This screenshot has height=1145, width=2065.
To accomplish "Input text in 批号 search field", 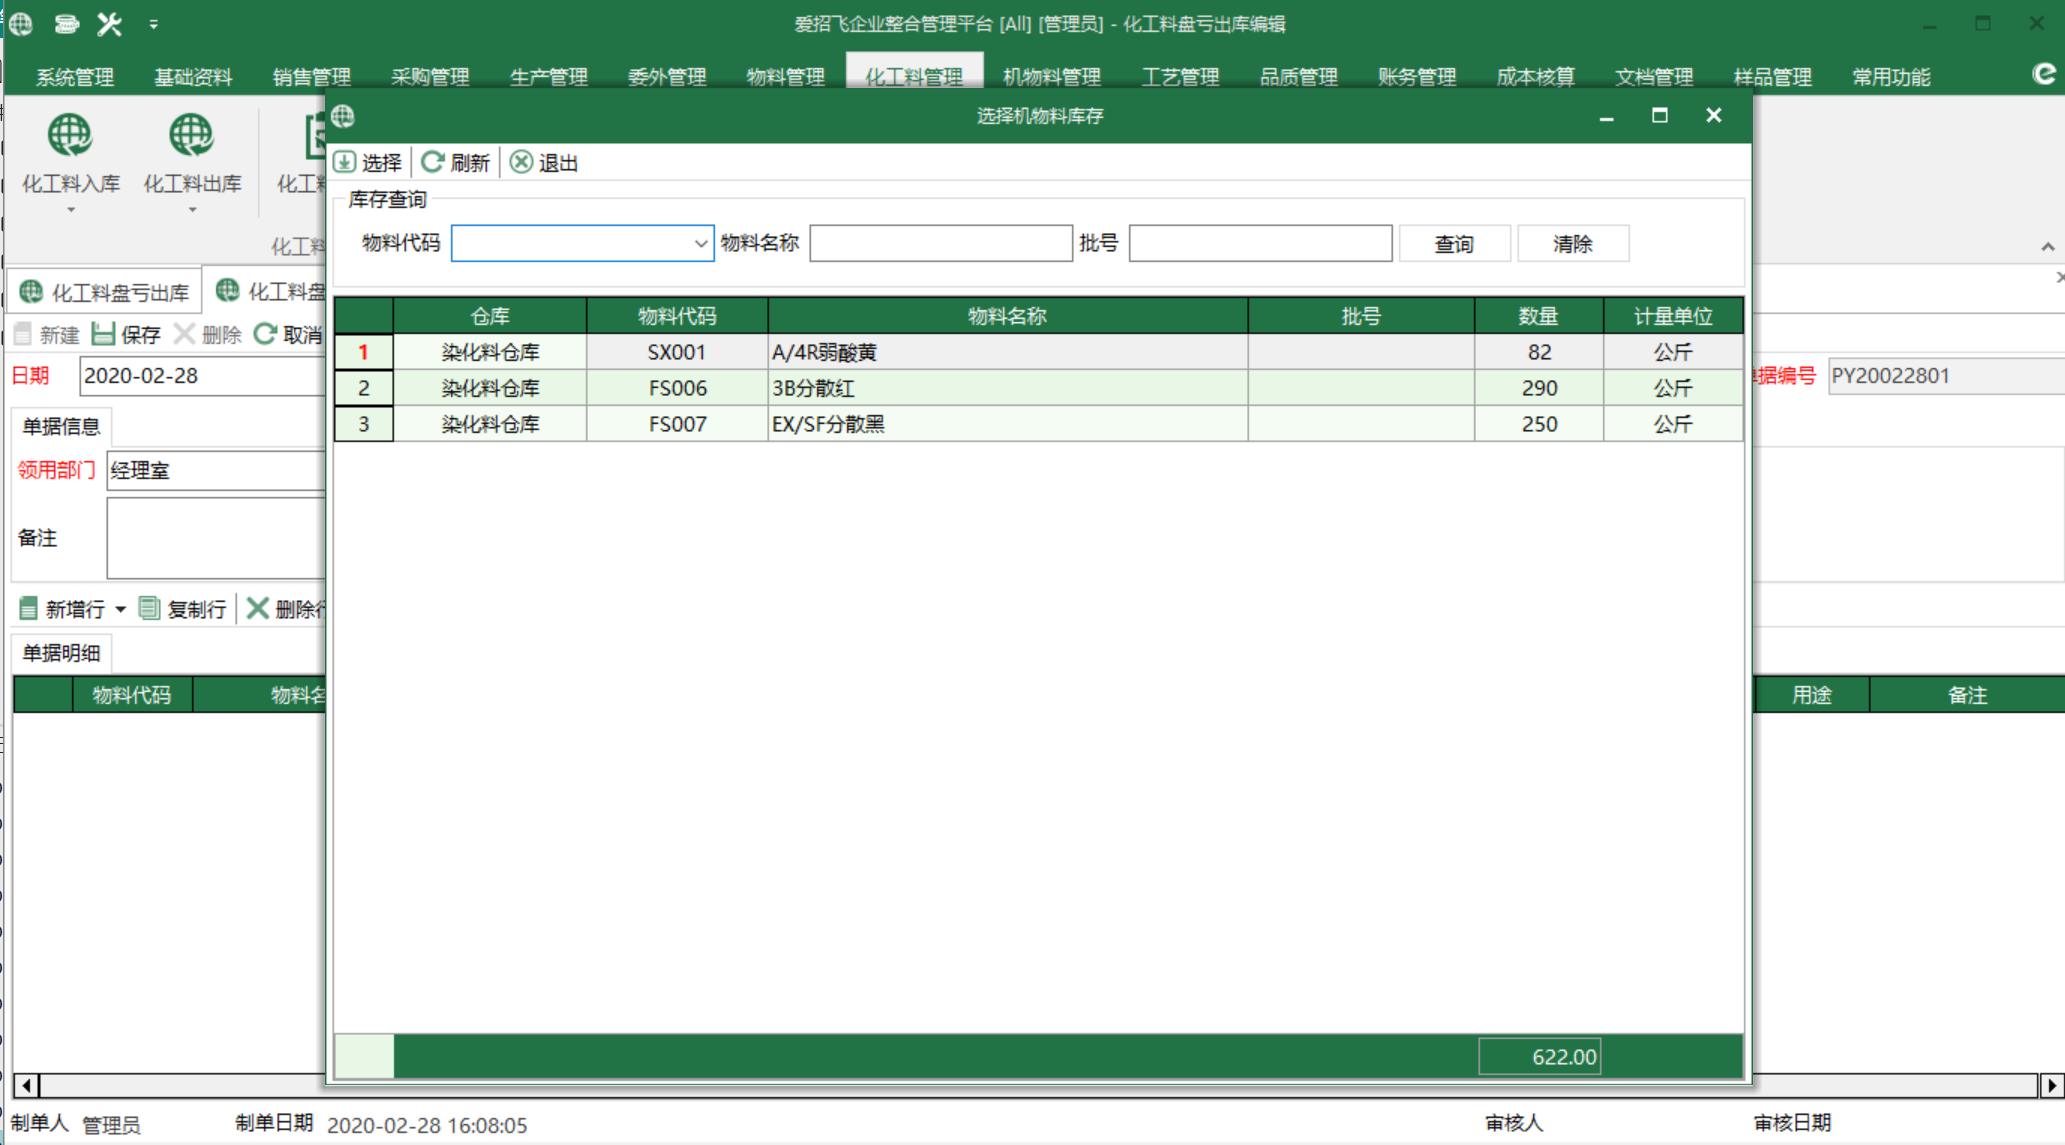I will (1257, 243).
